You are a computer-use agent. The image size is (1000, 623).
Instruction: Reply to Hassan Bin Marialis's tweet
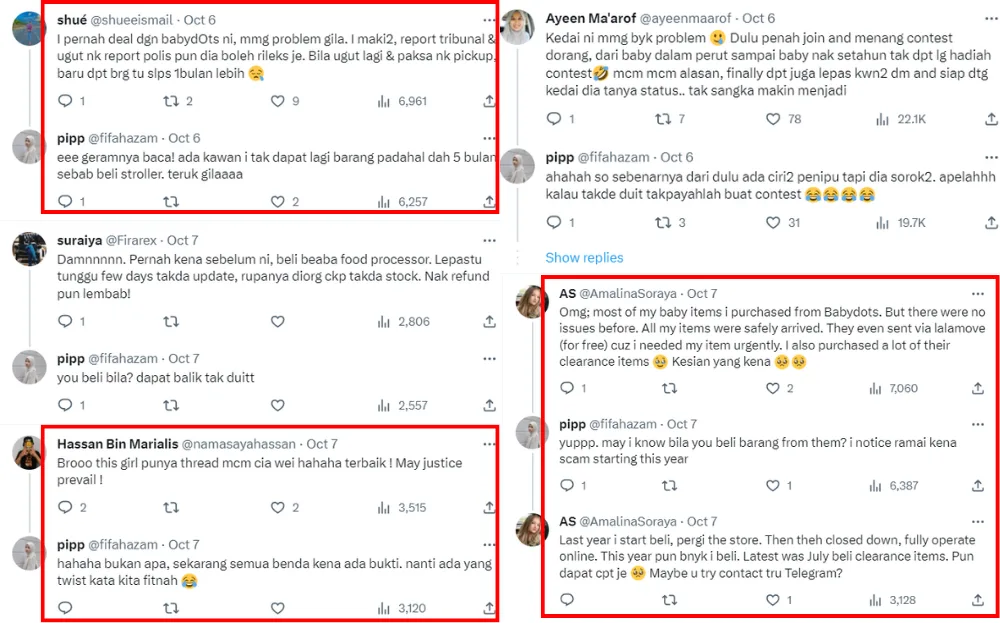coord(66,507)
